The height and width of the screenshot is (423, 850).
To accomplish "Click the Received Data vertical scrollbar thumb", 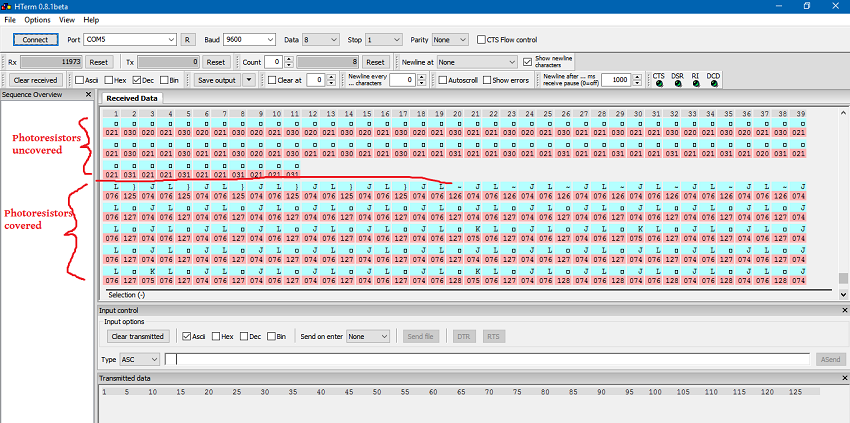I will pyautogui.click(x=843, y=278).
